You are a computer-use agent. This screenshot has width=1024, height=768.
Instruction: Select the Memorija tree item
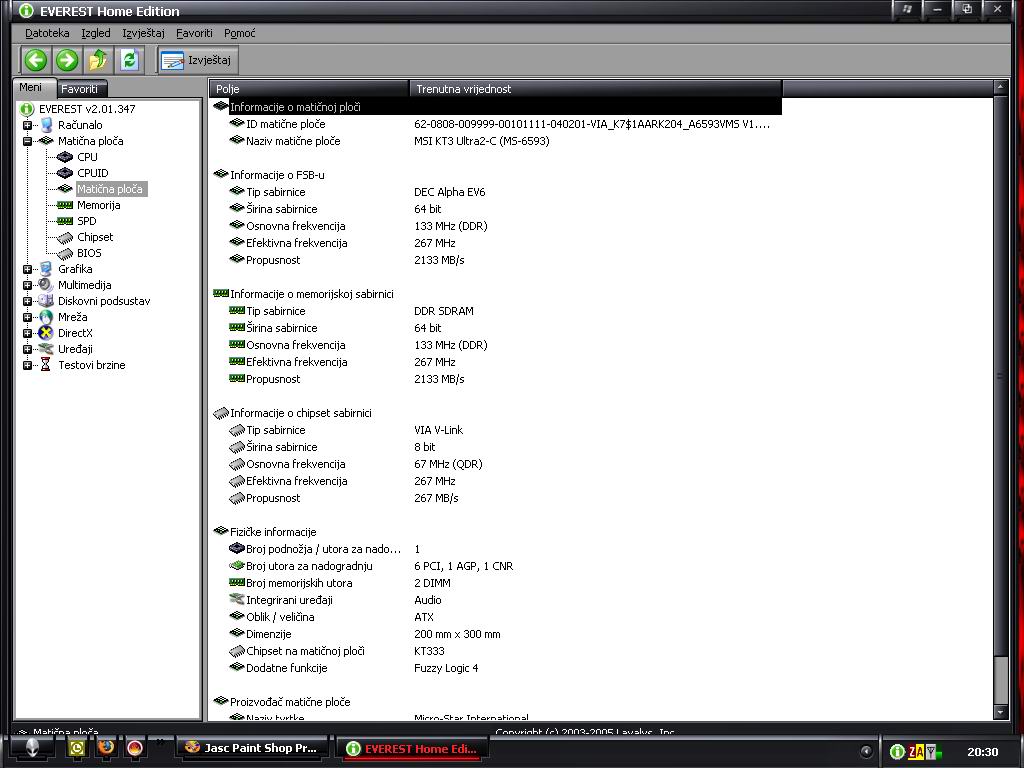tap(98, 205)
